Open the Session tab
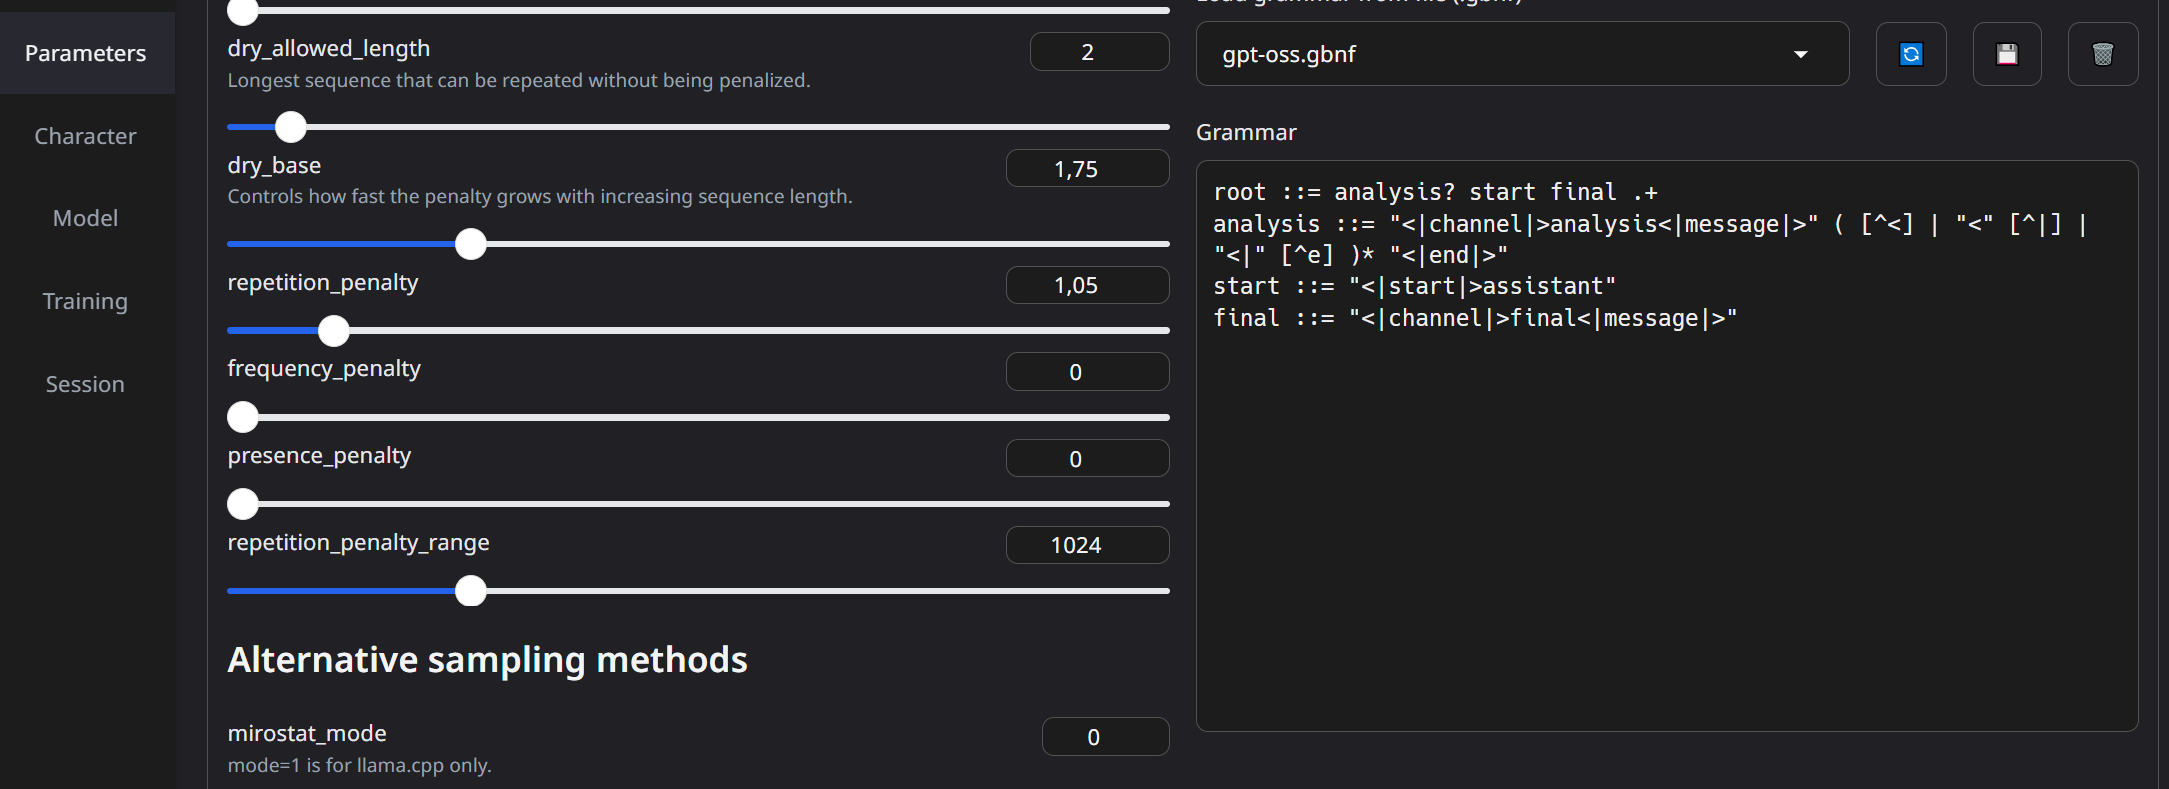 pyautogui.click(x=86, y=384)
